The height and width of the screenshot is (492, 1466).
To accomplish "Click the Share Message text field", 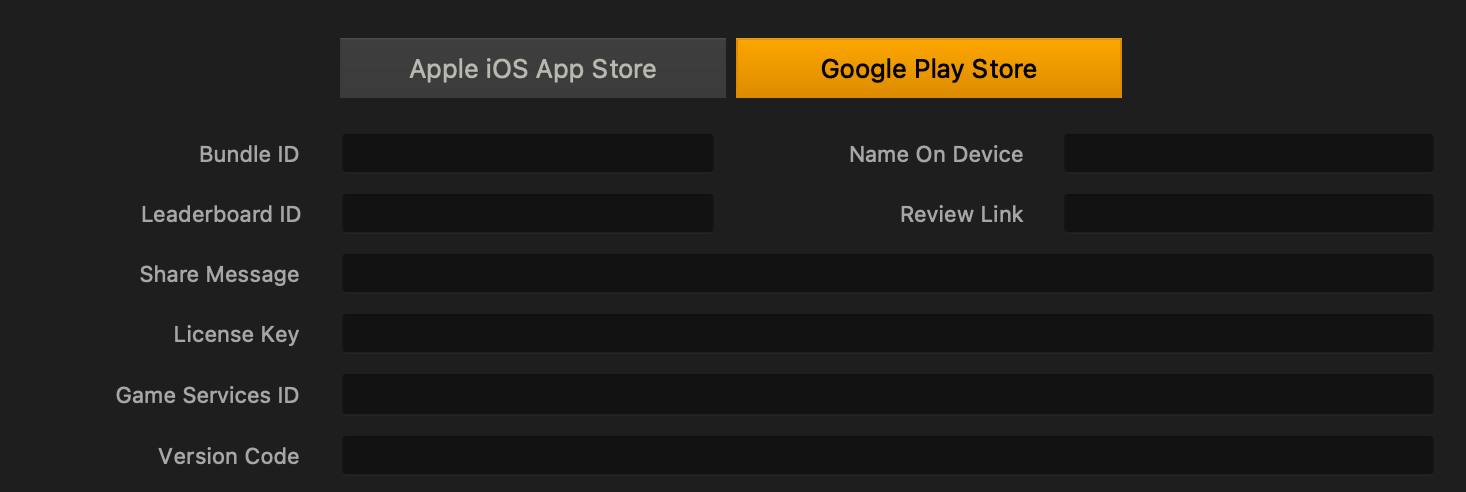I will pyautogui.click(x=888, y=274).
